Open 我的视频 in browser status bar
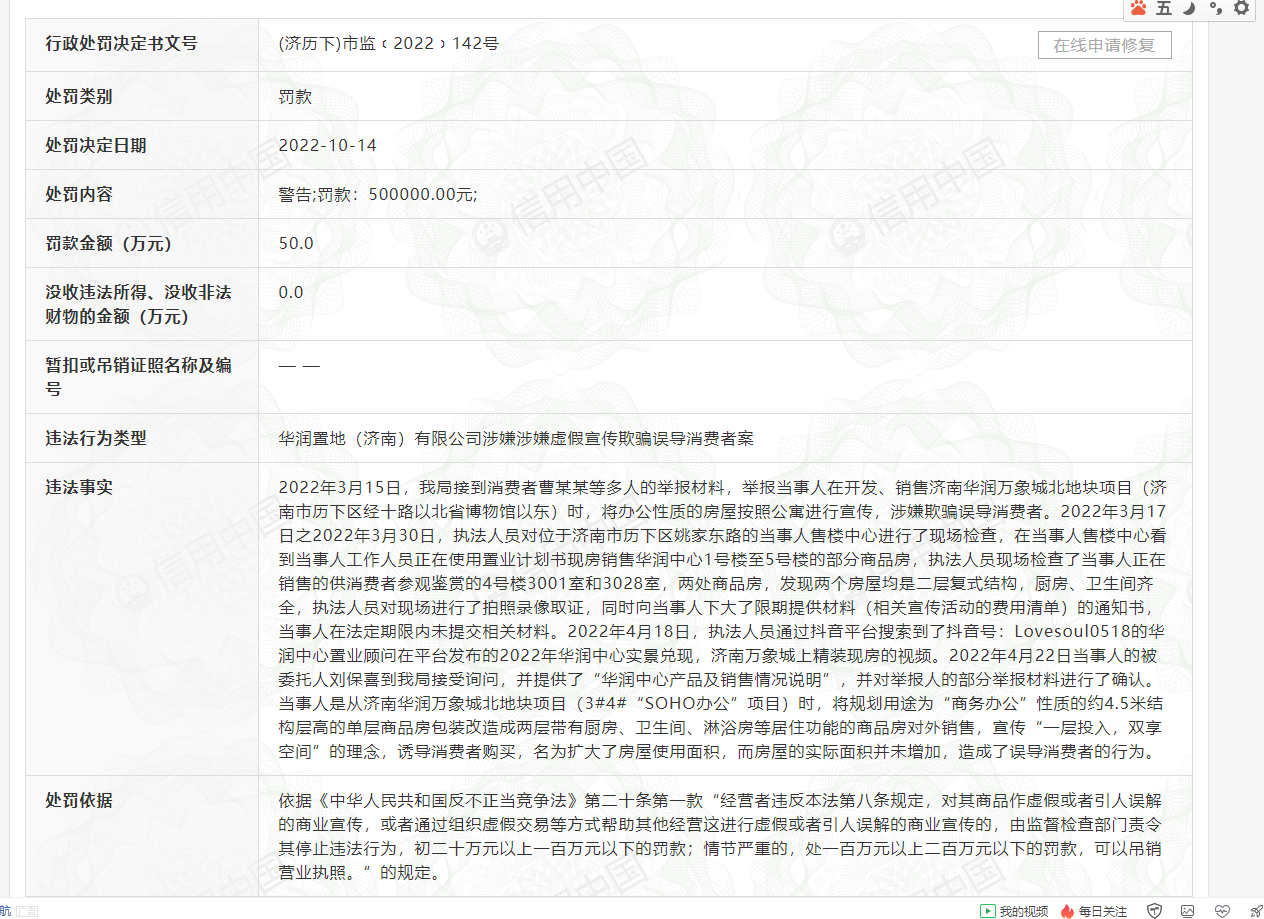This screenshot has height=919, width=1264. pyautogui.click(x=1014, y=911)
